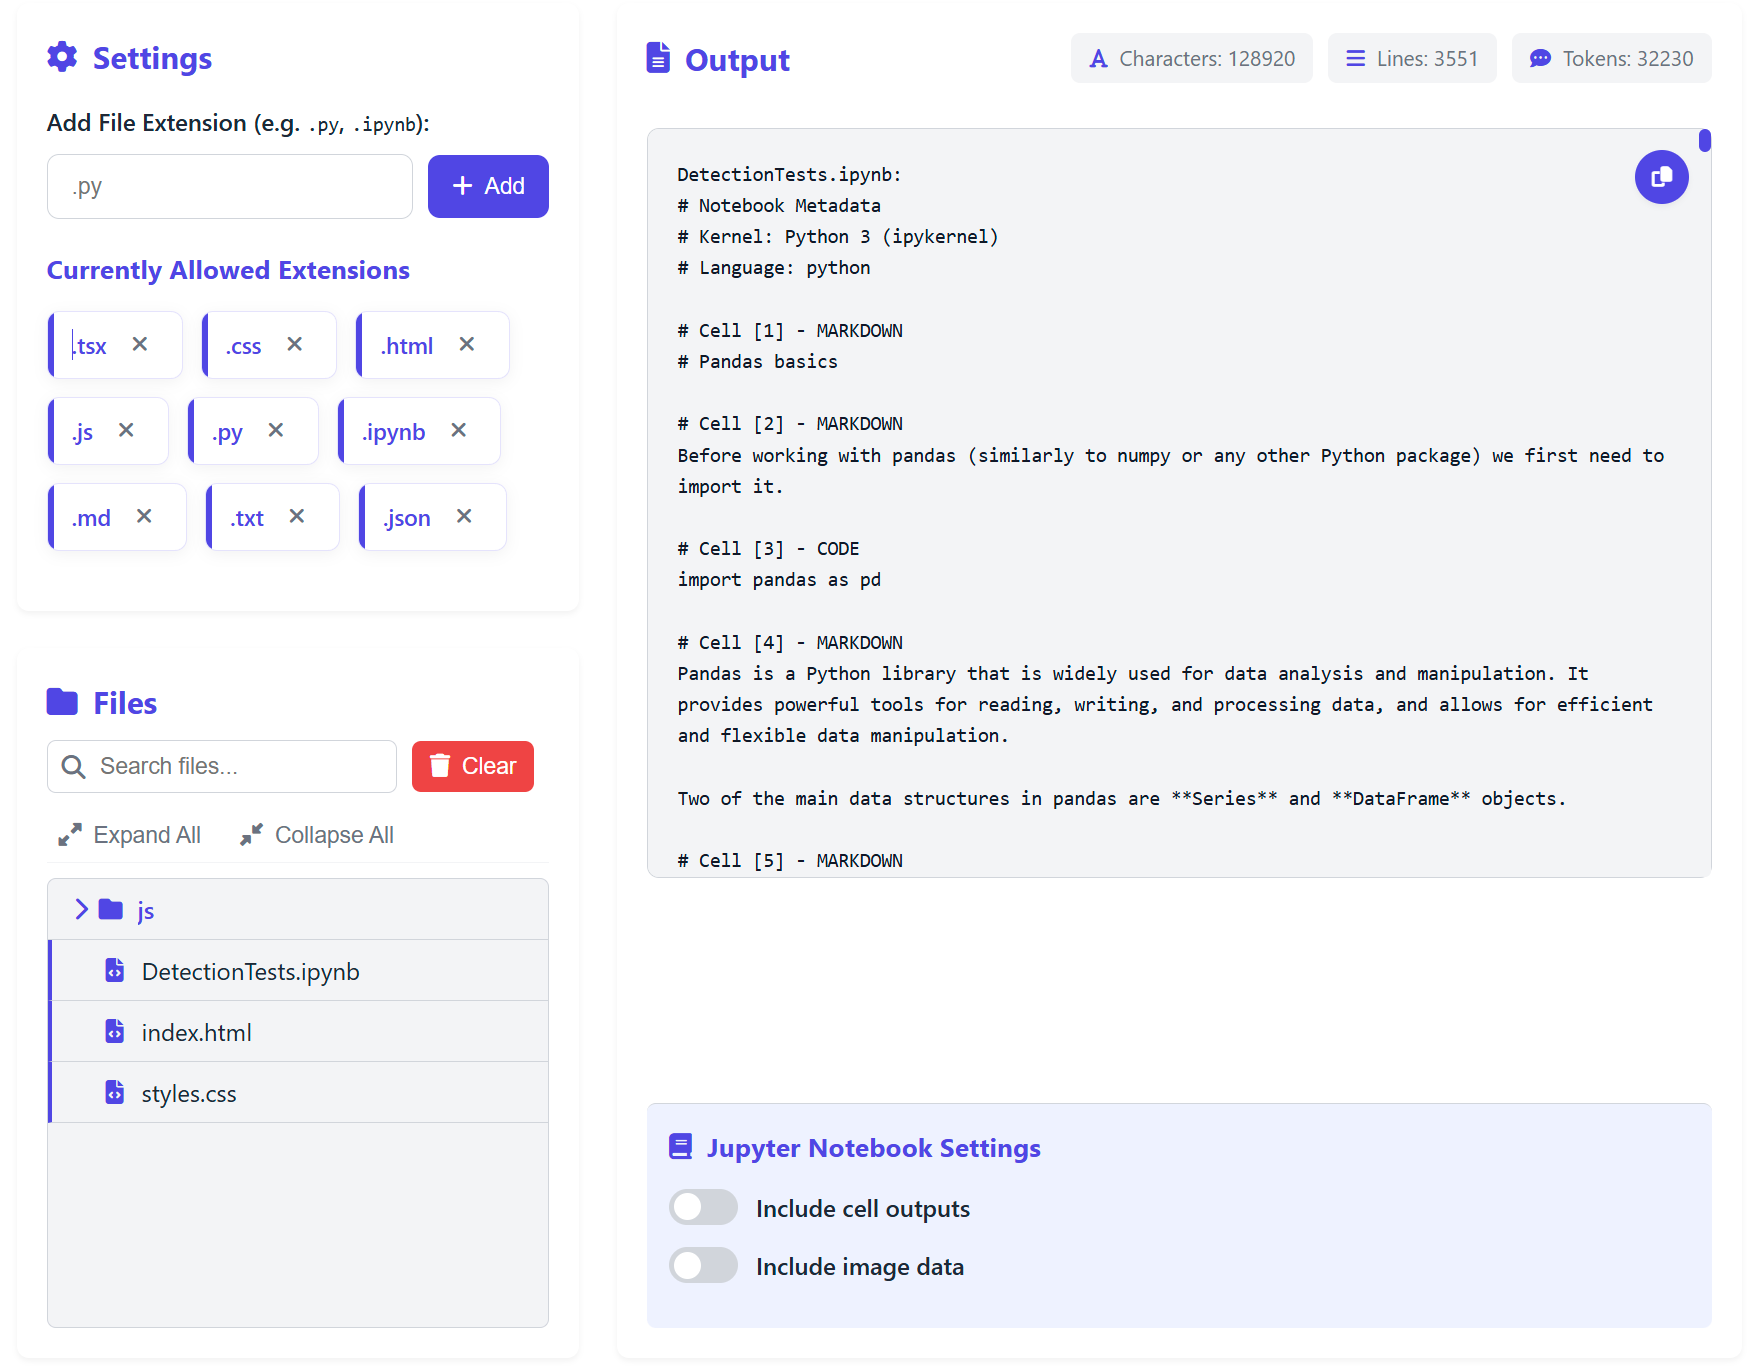Click the file extension input field
The width and height of the screenshot is (1753, 1371).
229,186
